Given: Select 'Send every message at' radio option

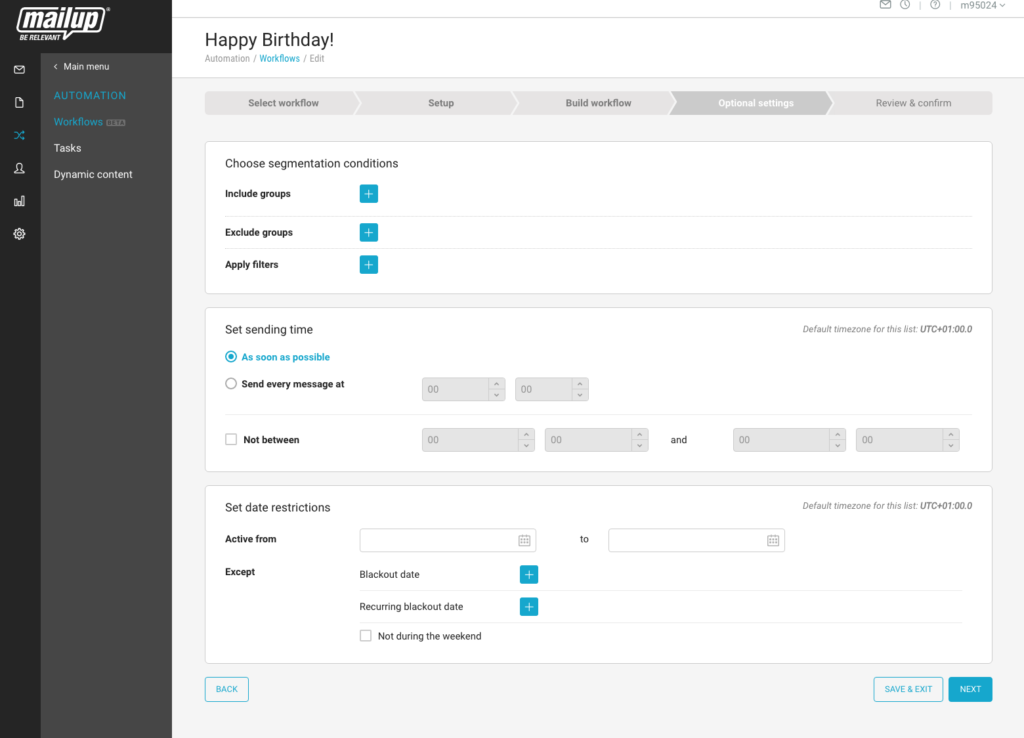Looking at the screenshot, I should click(x=231, y=384).
